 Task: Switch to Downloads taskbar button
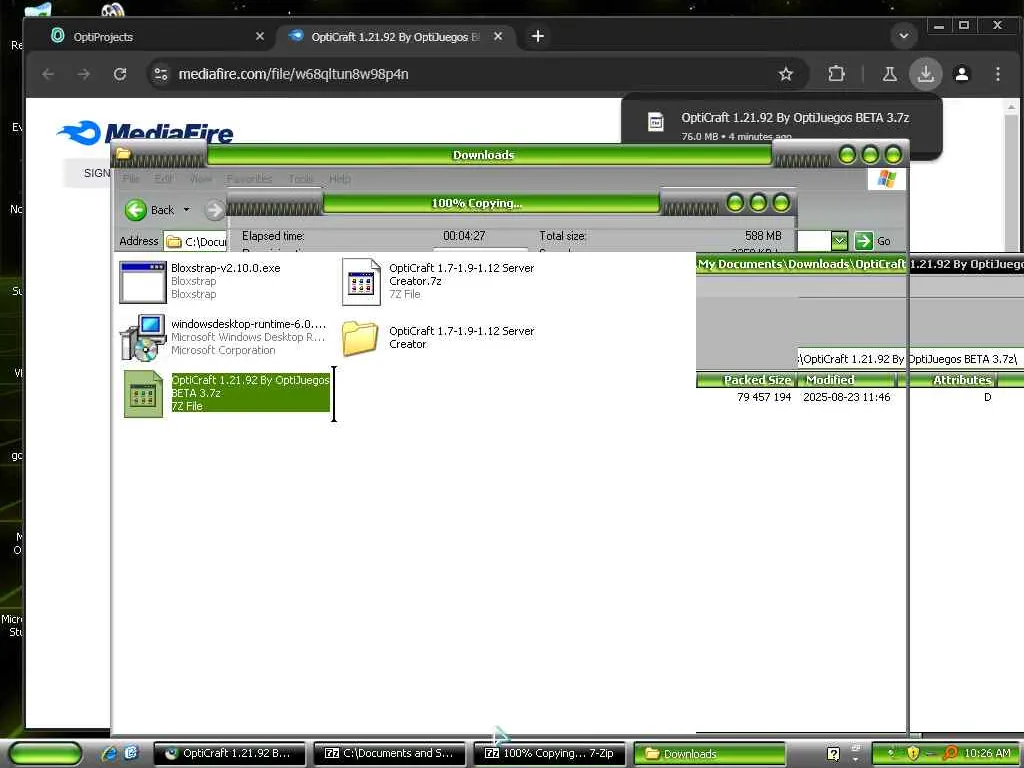point(709,753)
